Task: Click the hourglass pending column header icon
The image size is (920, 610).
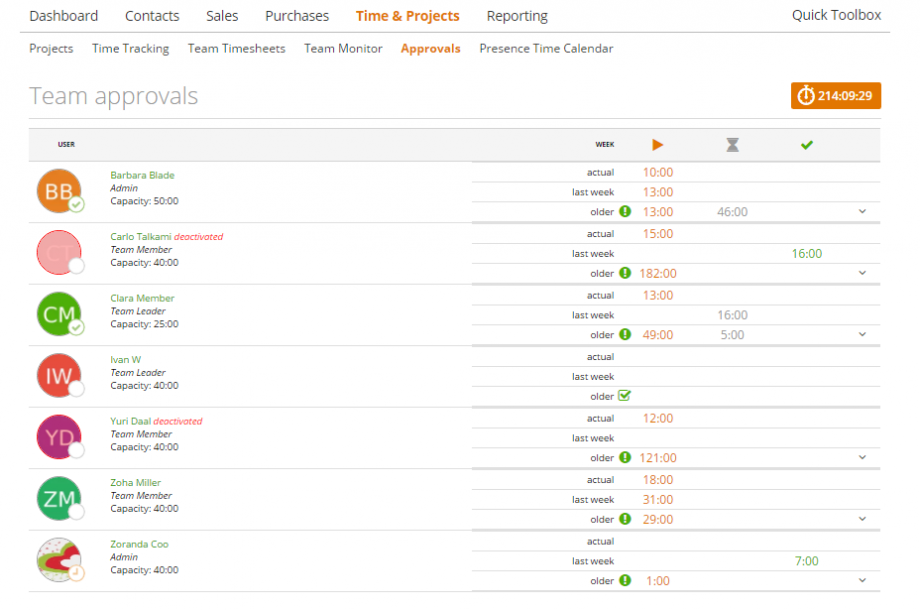Action: pyautogui.click(x=732, y=144)
